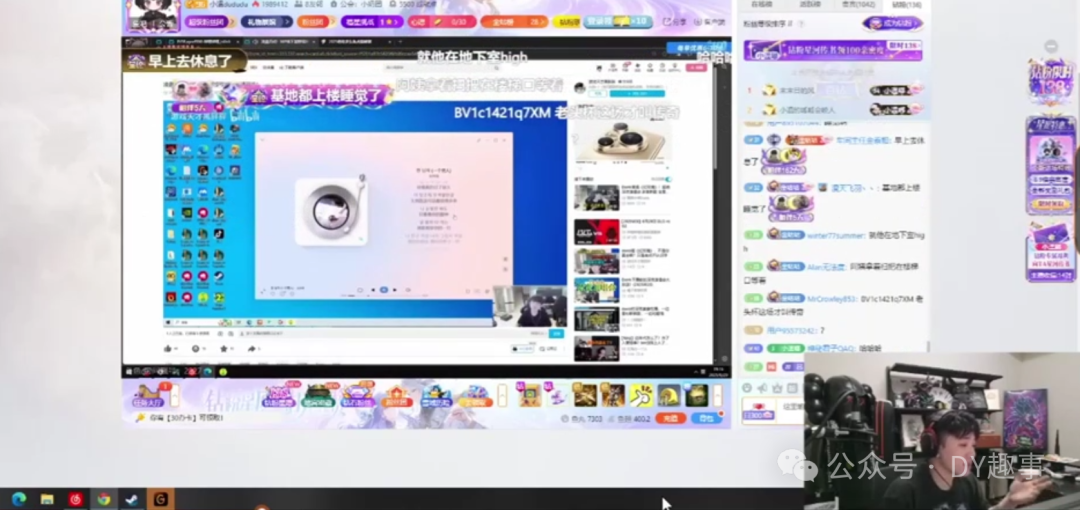
Task: Select the purple diamond gift icon
Action: pyautogui.click(x=357, y=396)
